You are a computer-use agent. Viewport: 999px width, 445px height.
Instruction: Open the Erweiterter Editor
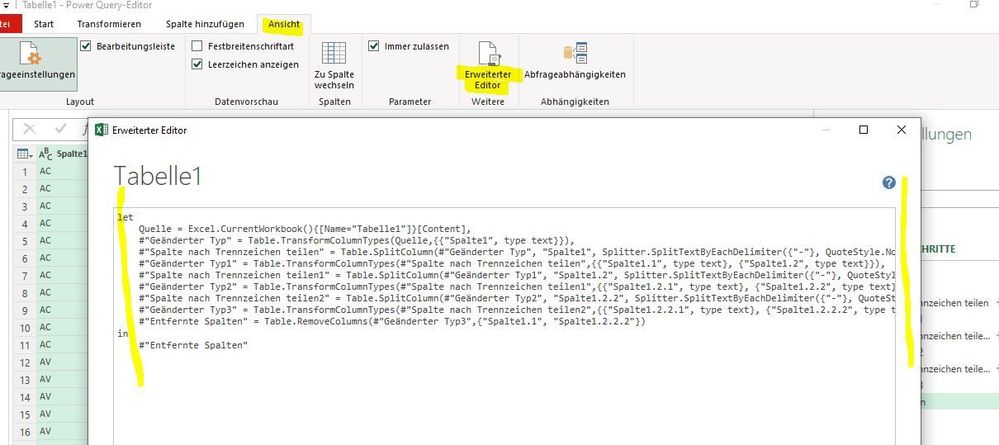[x=488, y=64]
